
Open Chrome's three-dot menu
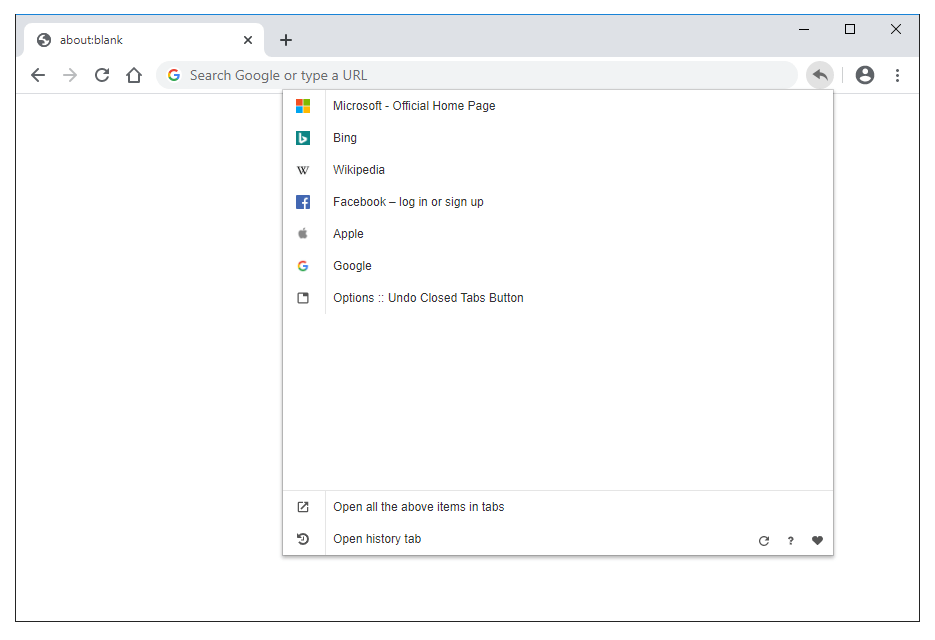(897, 75)
